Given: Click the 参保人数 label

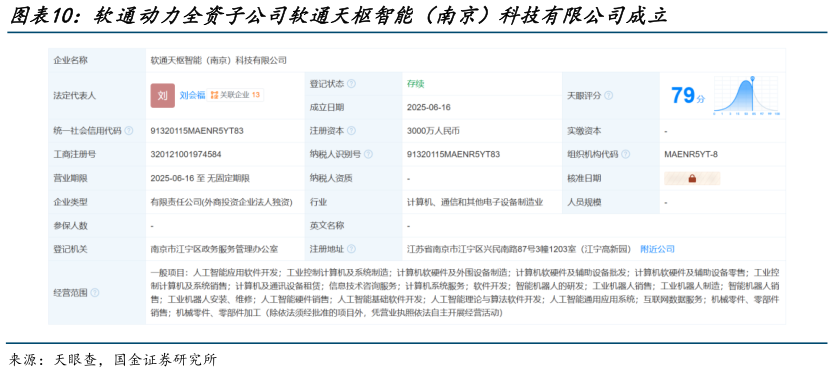Looking at the screenshot, I should (71, 225).
